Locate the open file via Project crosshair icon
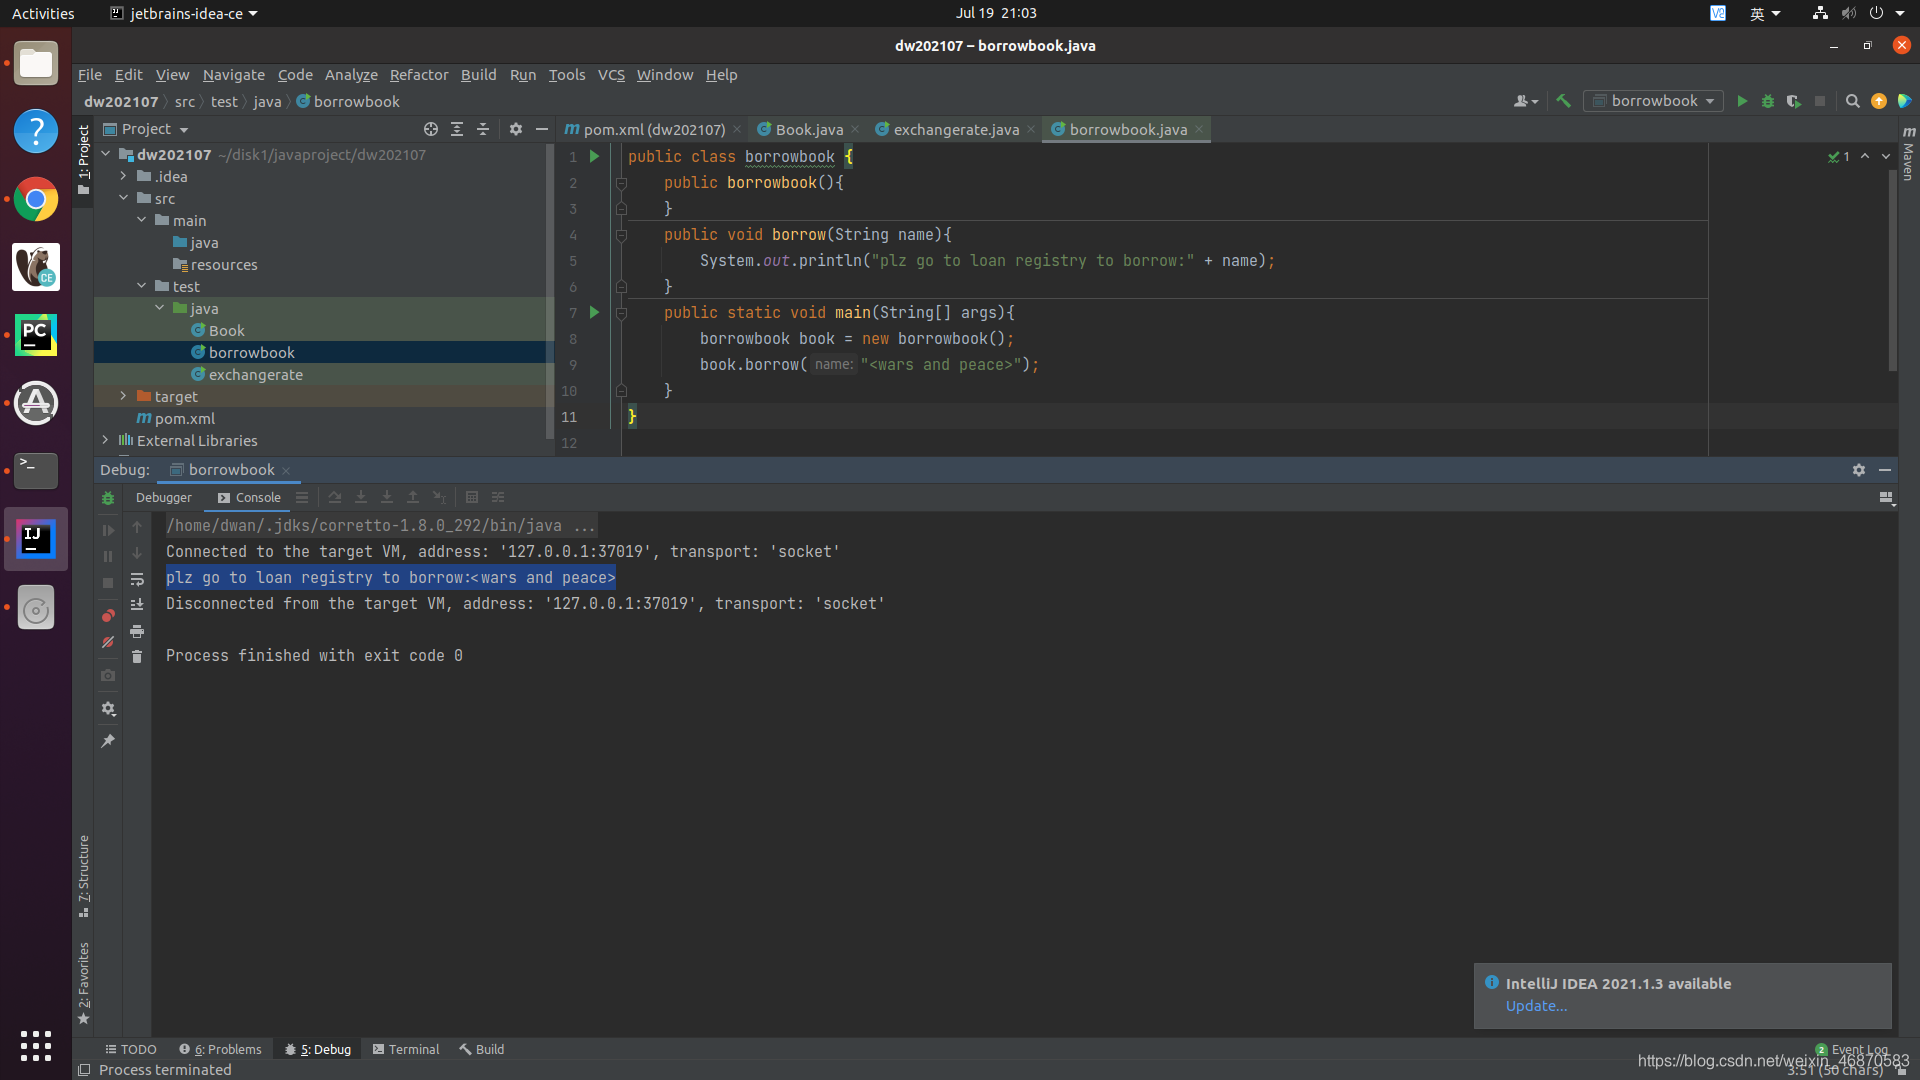Screen dimensions: 1920x1080 (x=431, y=129)
